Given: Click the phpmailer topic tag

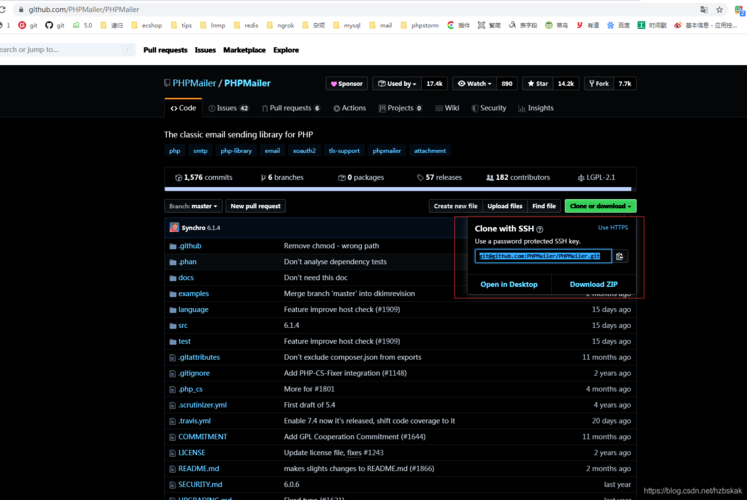Looking at the screenshot, I should [x=386, y=151].
